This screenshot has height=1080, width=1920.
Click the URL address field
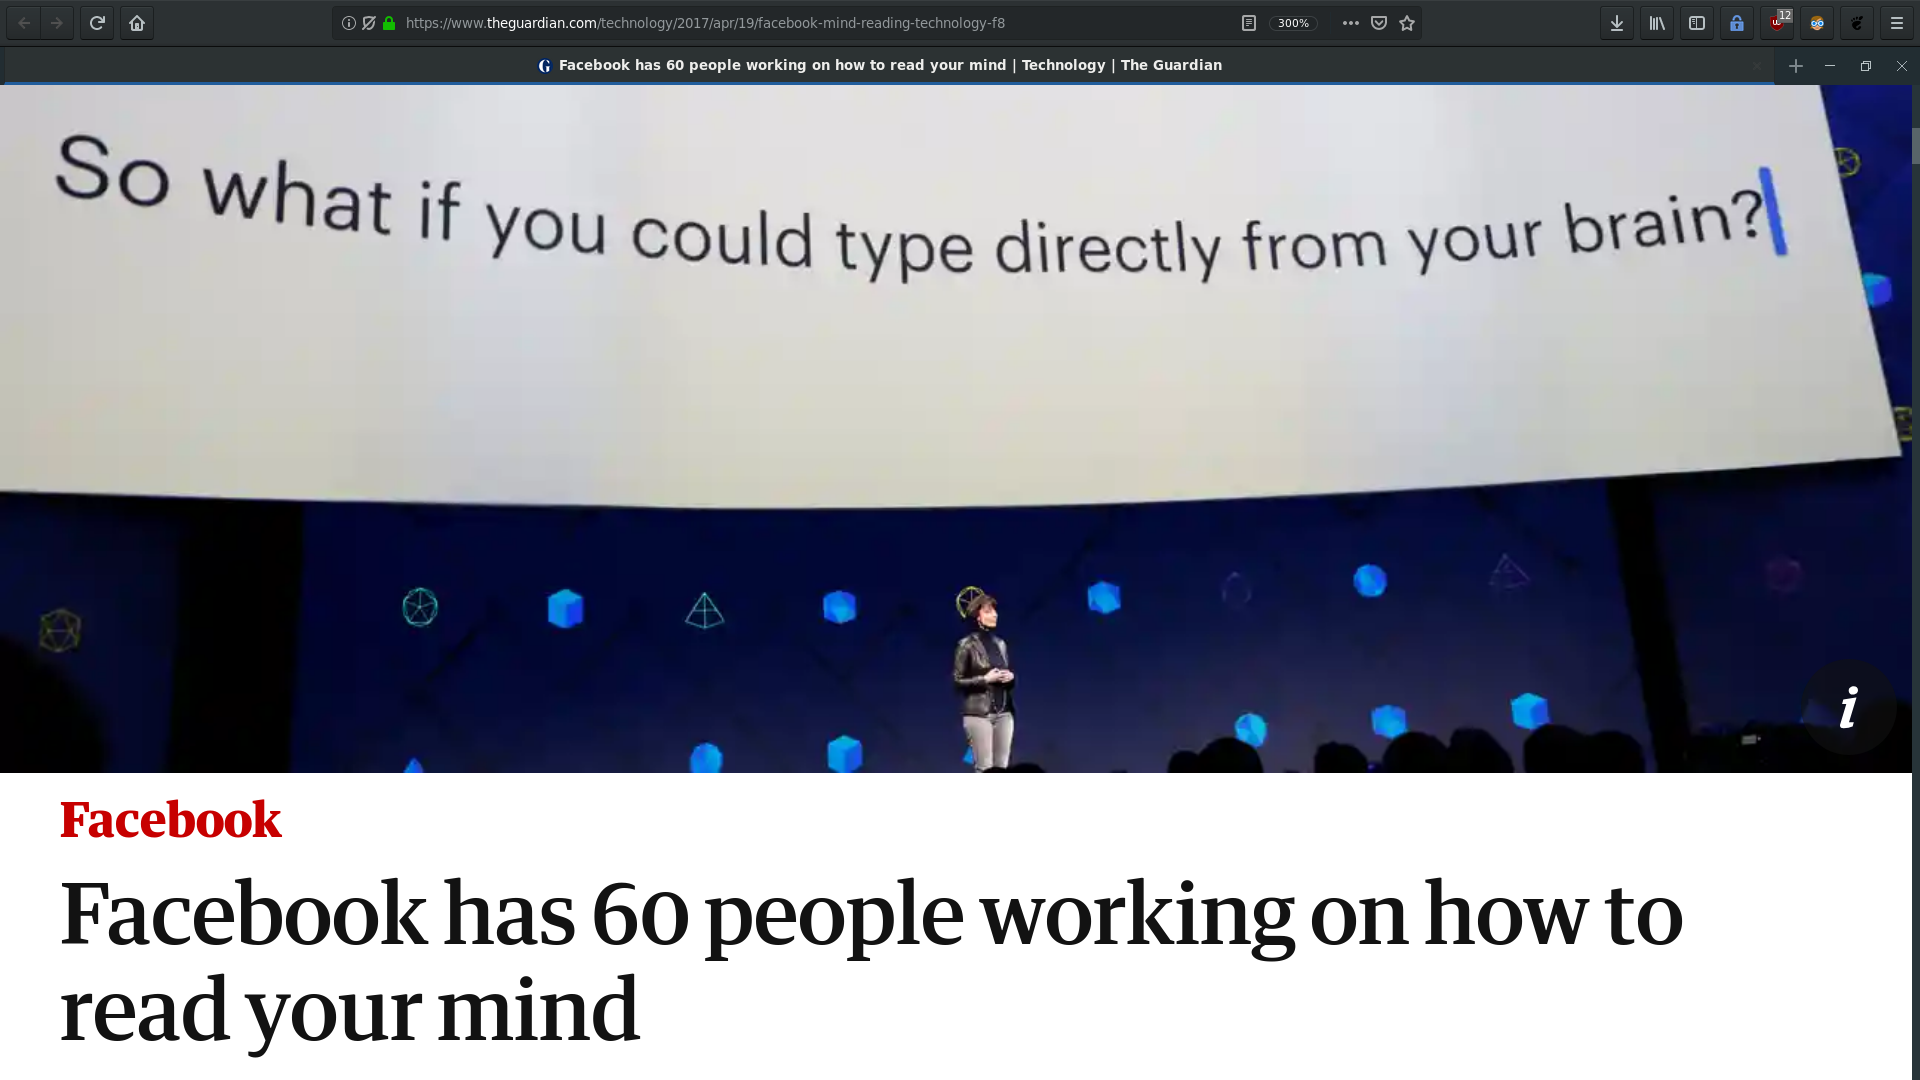800,23
